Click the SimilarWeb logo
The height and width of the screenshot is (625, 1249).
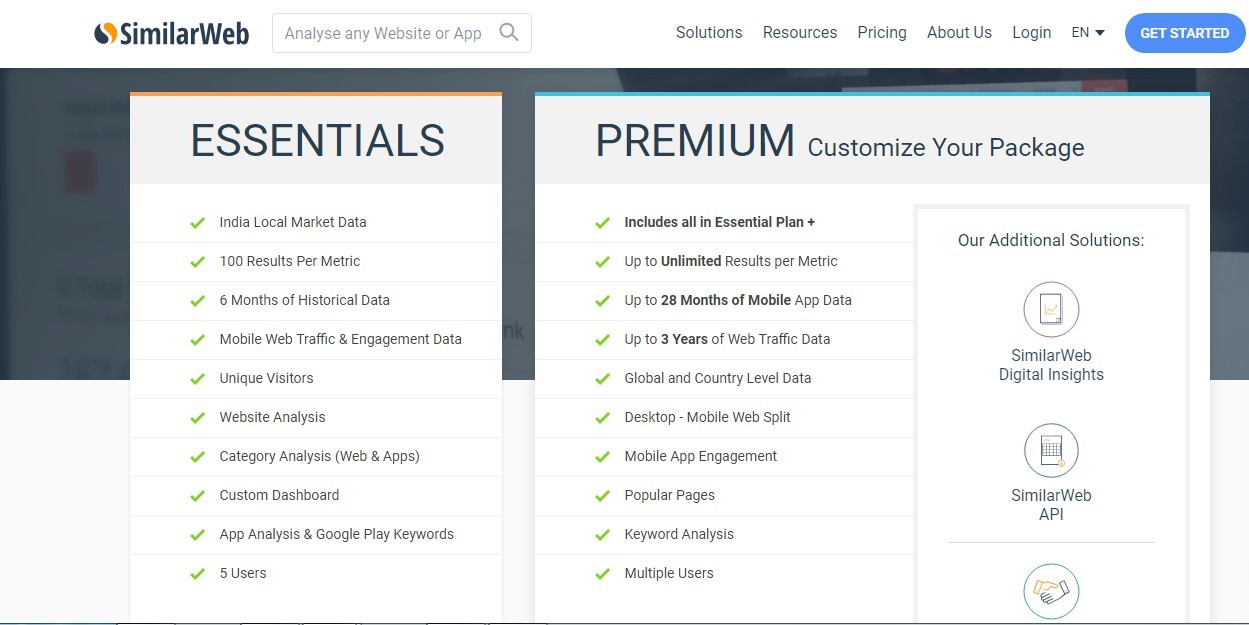[171, 33]
